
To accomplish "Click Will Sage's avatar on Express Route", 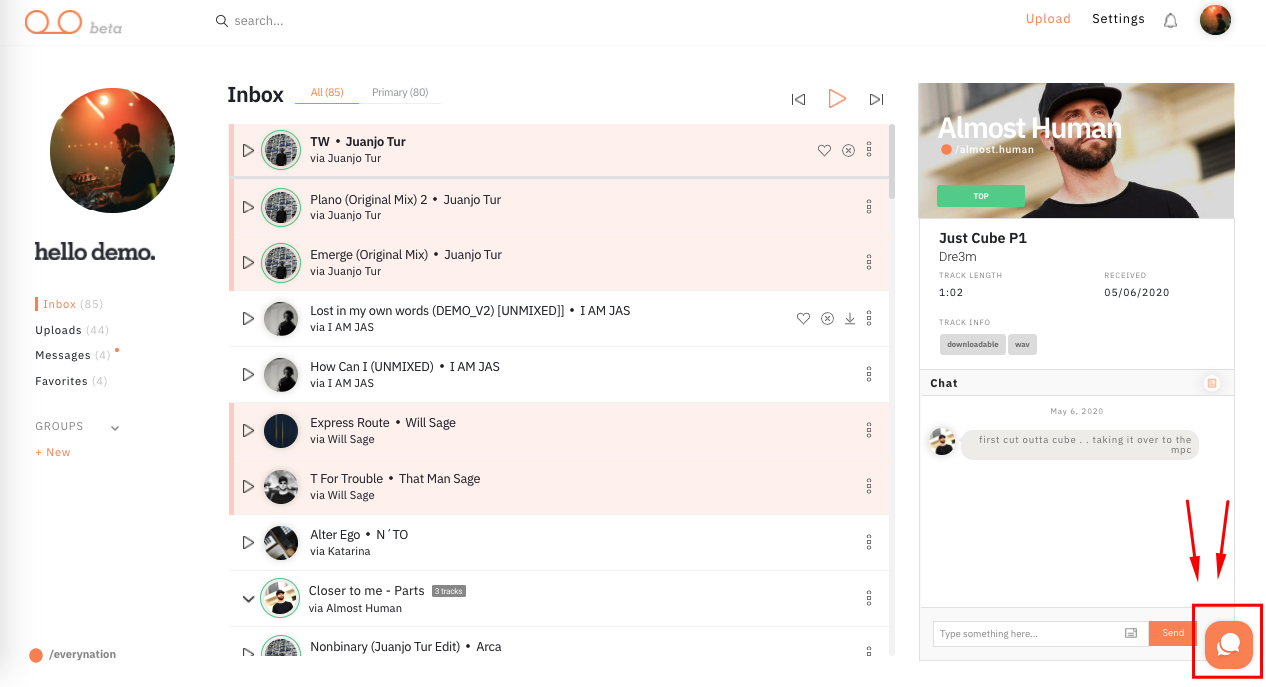I will tap(281, 431).
